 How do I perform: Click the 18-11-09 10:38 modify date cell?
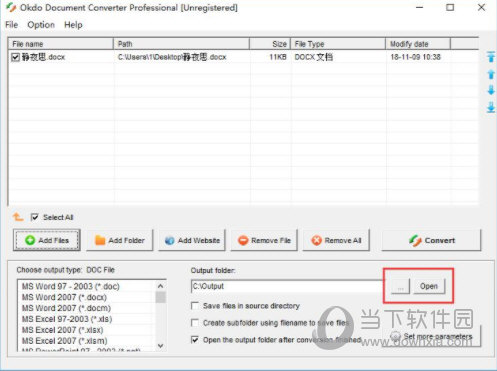tap(416, 57)
